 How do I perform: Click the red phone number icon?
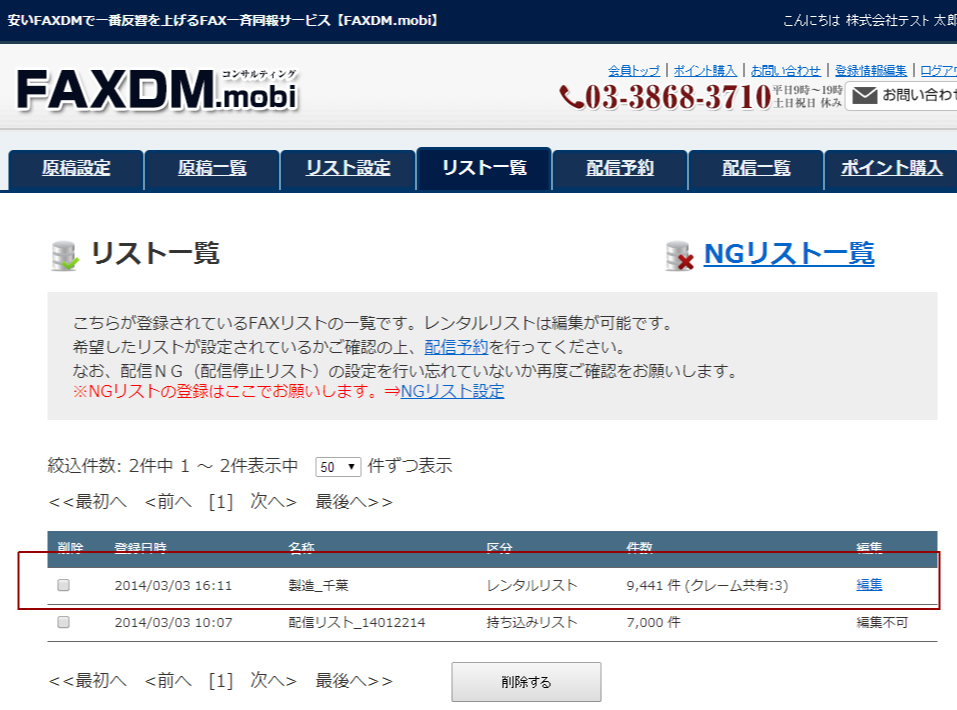click(572, 97)
